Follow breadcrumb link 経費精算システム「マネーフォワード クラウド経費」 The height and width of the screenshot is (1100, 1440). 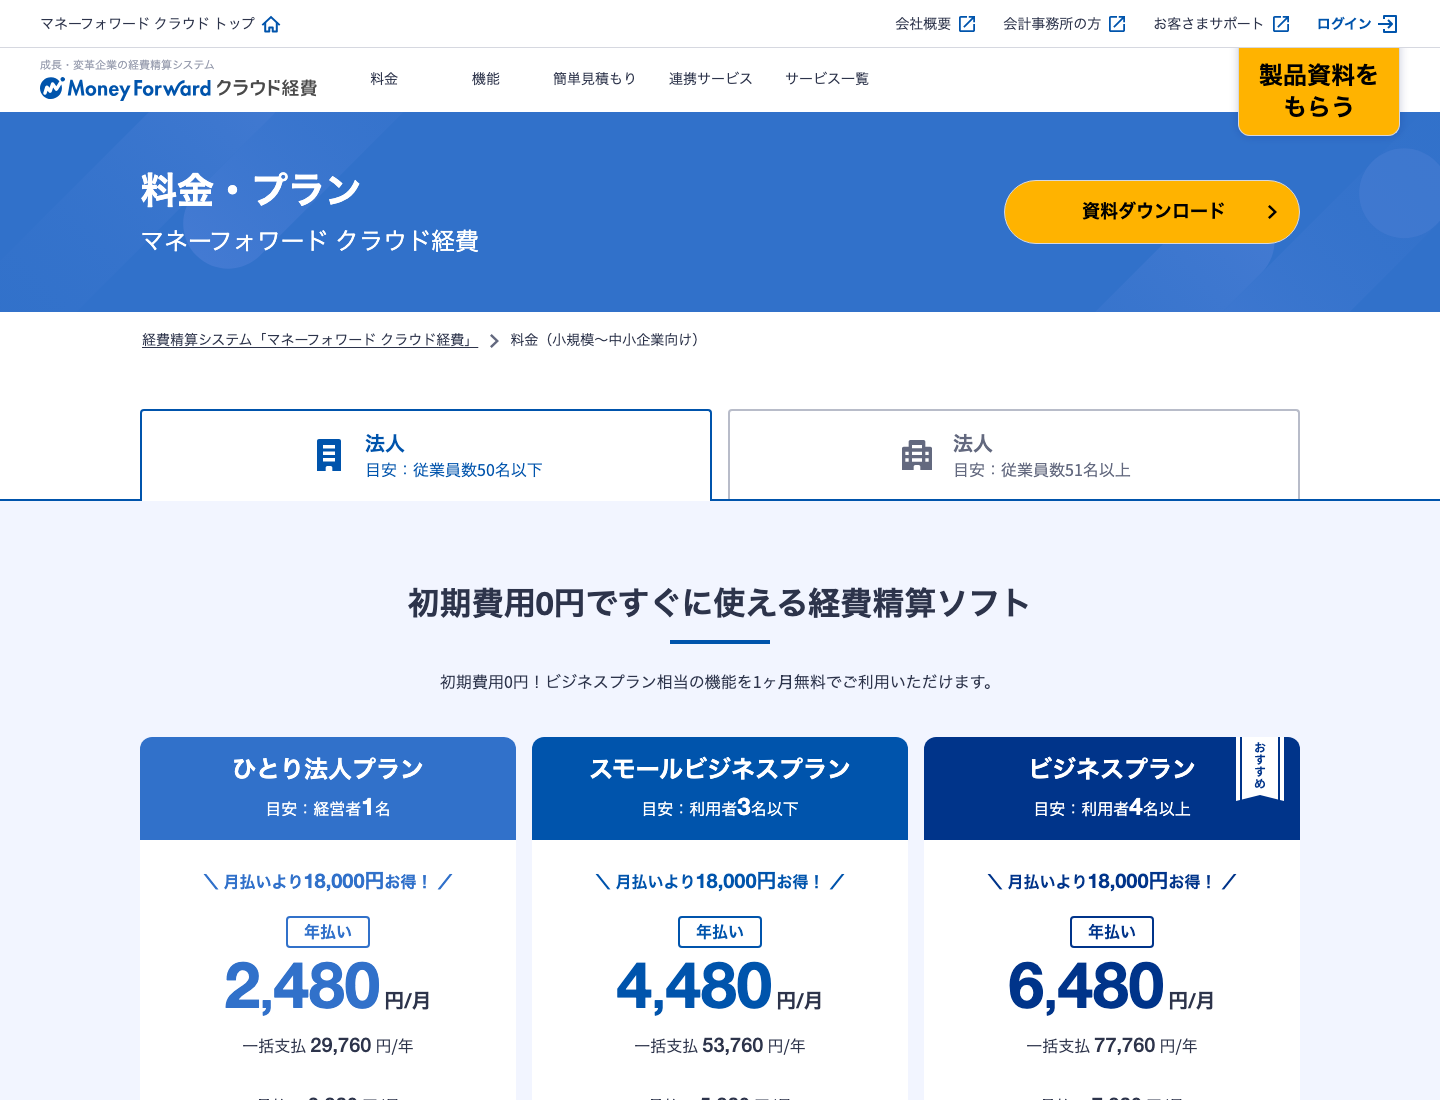(x=310, y=340)
